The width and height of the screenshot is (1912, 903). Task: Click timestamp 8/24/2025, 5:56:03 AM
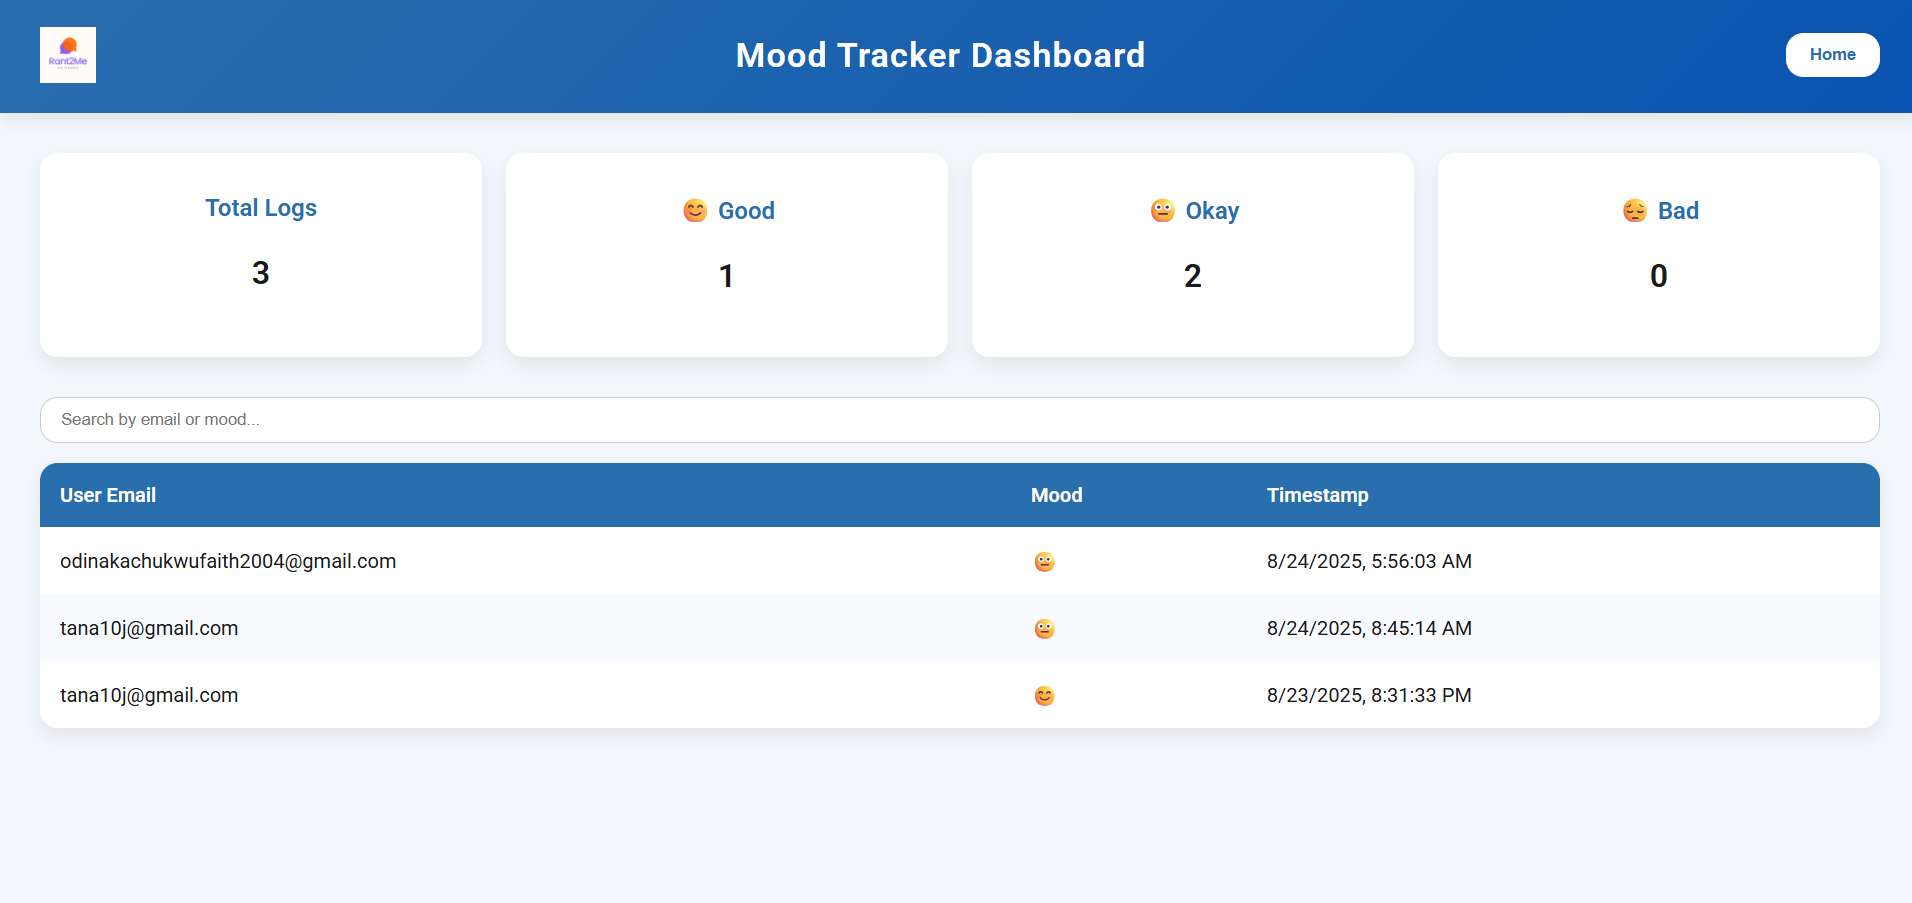pyautogui.click(x=1369, y=561)
